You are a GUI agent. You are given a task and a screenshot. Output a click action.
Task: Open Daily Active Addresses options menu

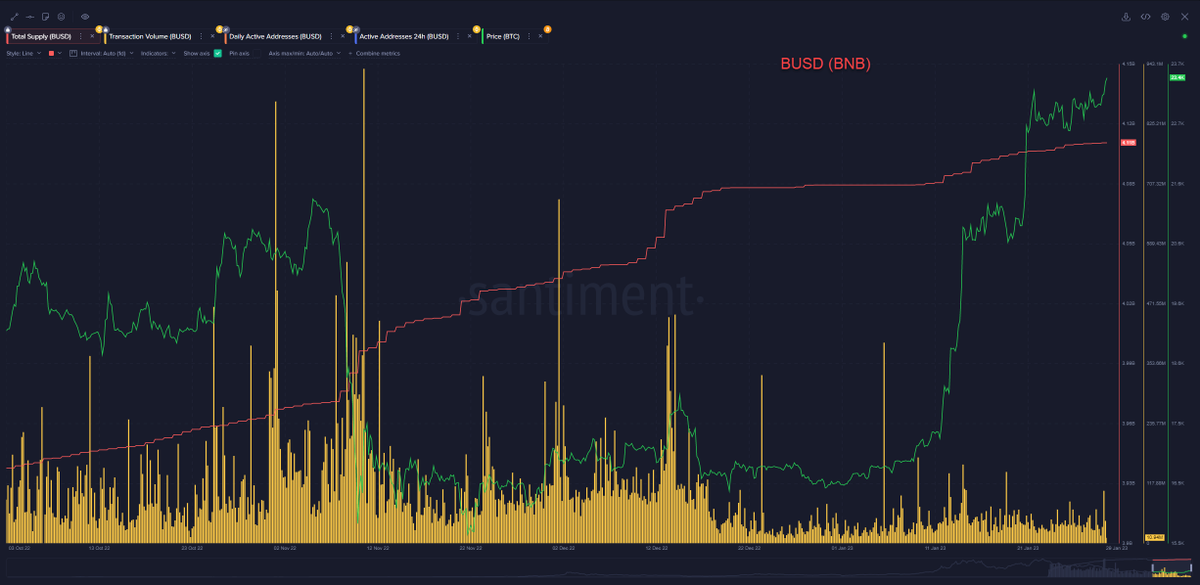click(331, 36)
